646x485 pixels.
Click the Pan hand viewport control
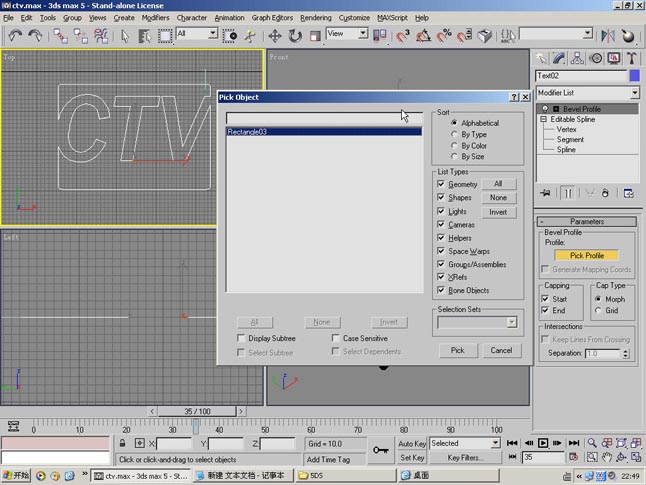tap(606, 457)
